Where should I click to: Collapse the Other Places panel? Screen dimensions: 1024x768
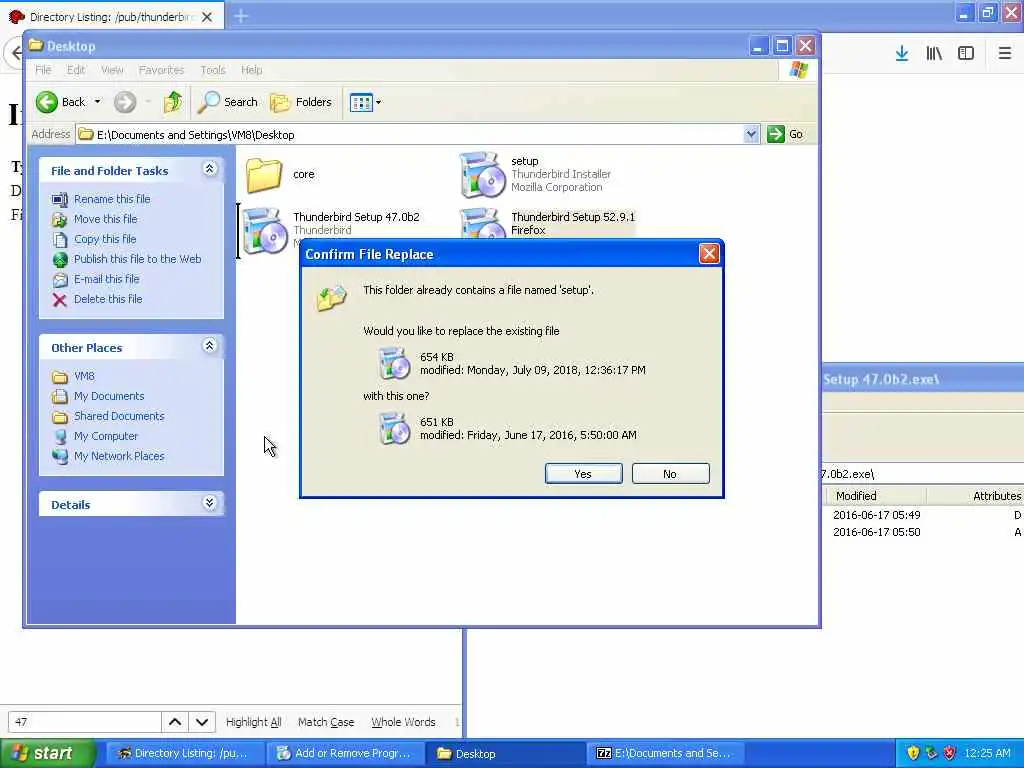(x=210, y=345)
